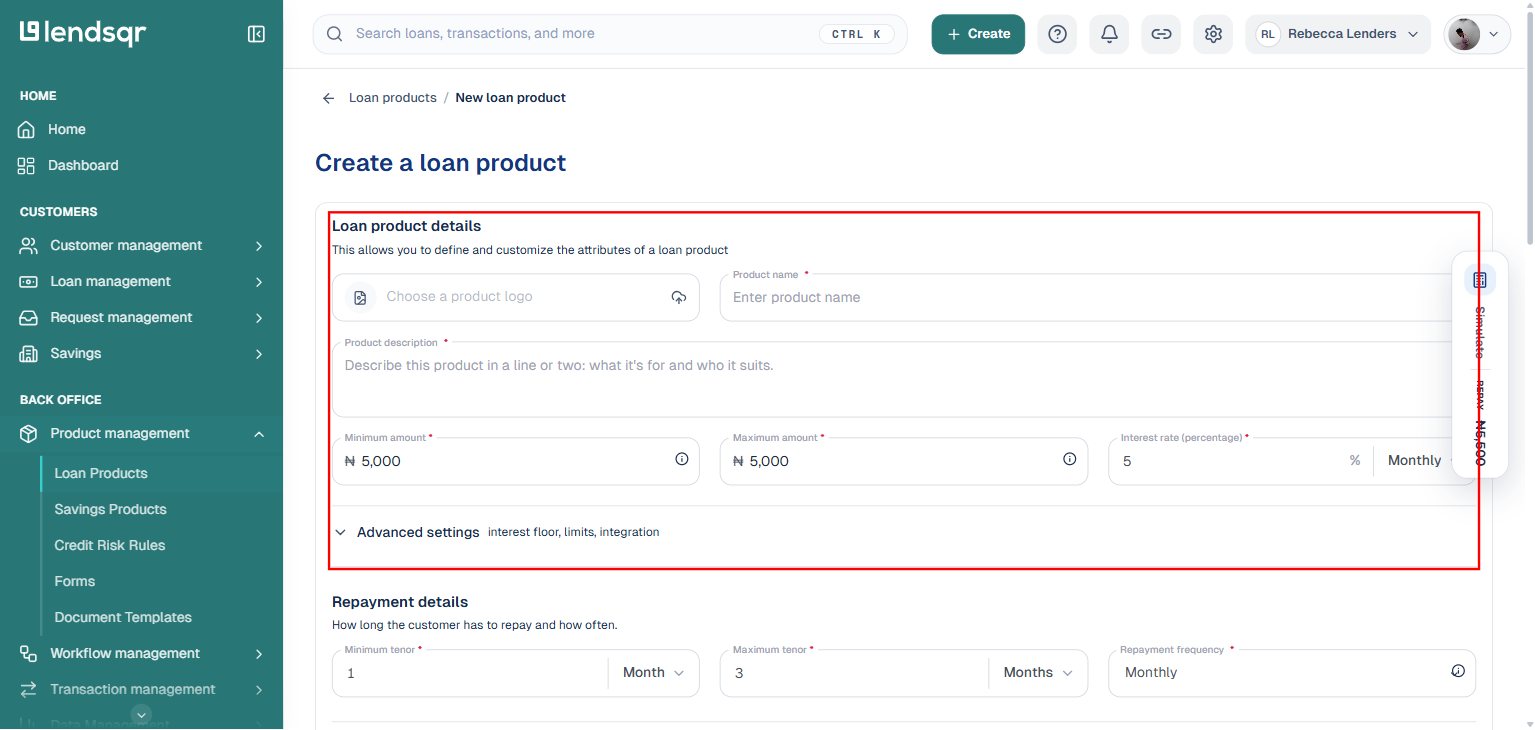Open the settings gear icon
This screenshot has height=730, width=1535.
click(1213, 34)
